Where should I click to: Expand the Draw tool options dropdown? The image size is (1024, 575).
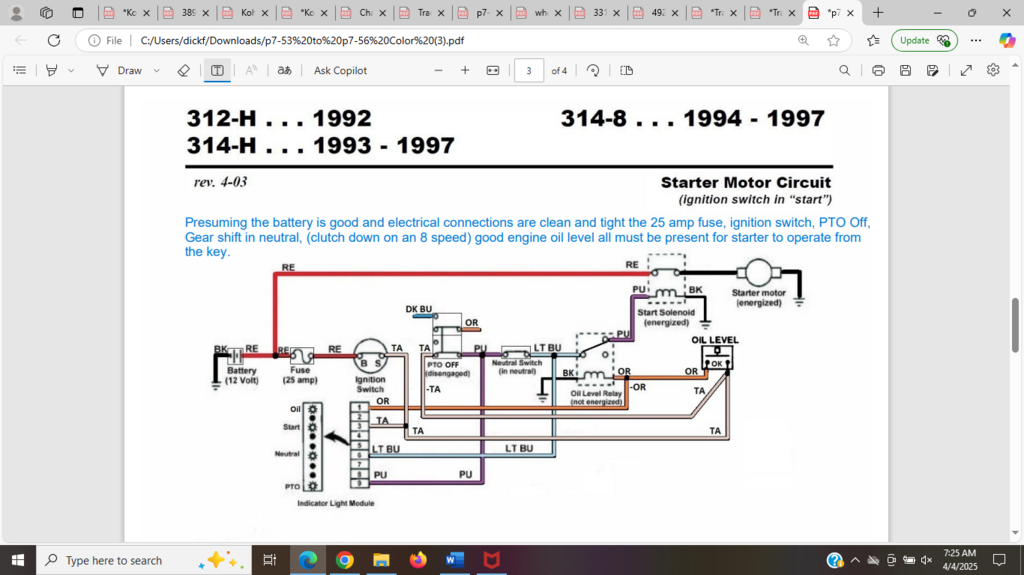(x=157, y=71)
